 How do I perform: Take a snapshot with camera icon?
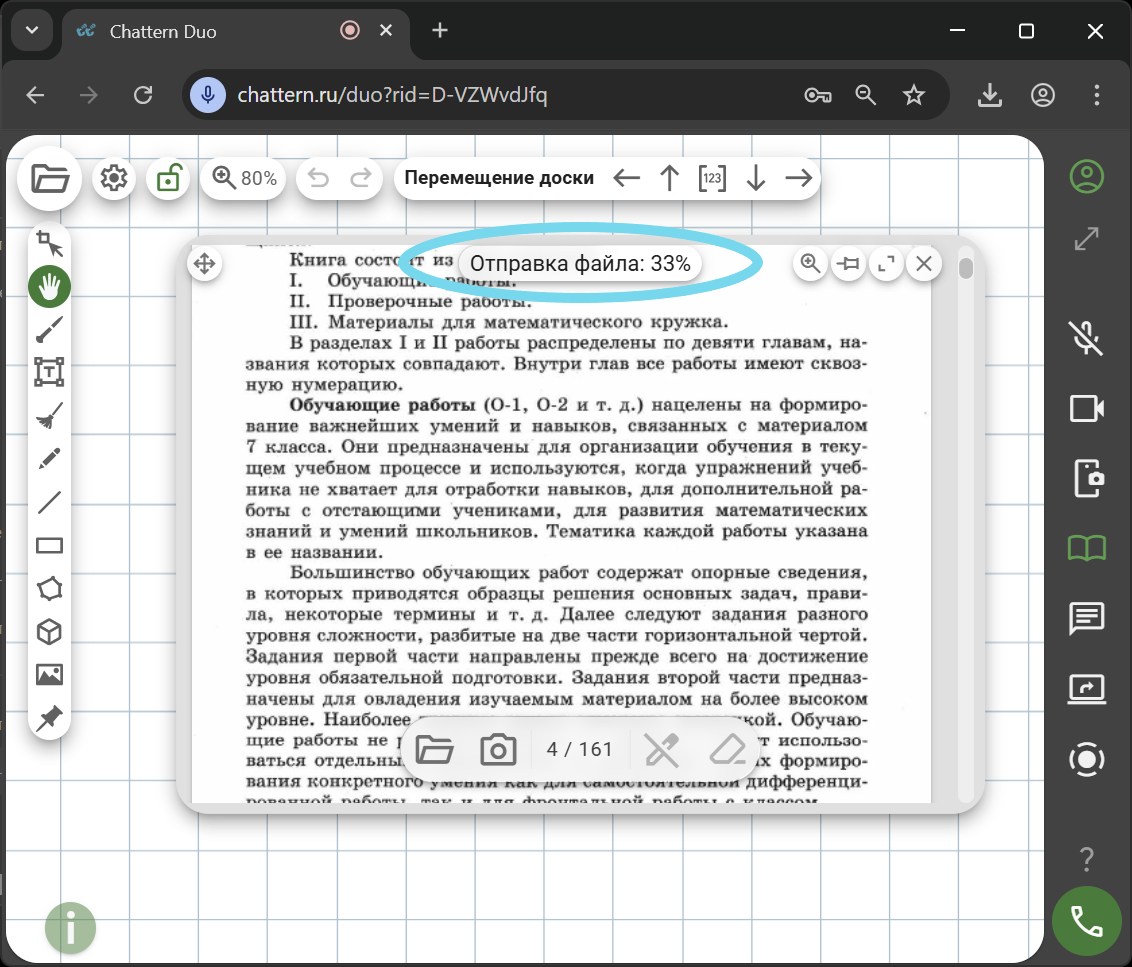click(498, 749)
